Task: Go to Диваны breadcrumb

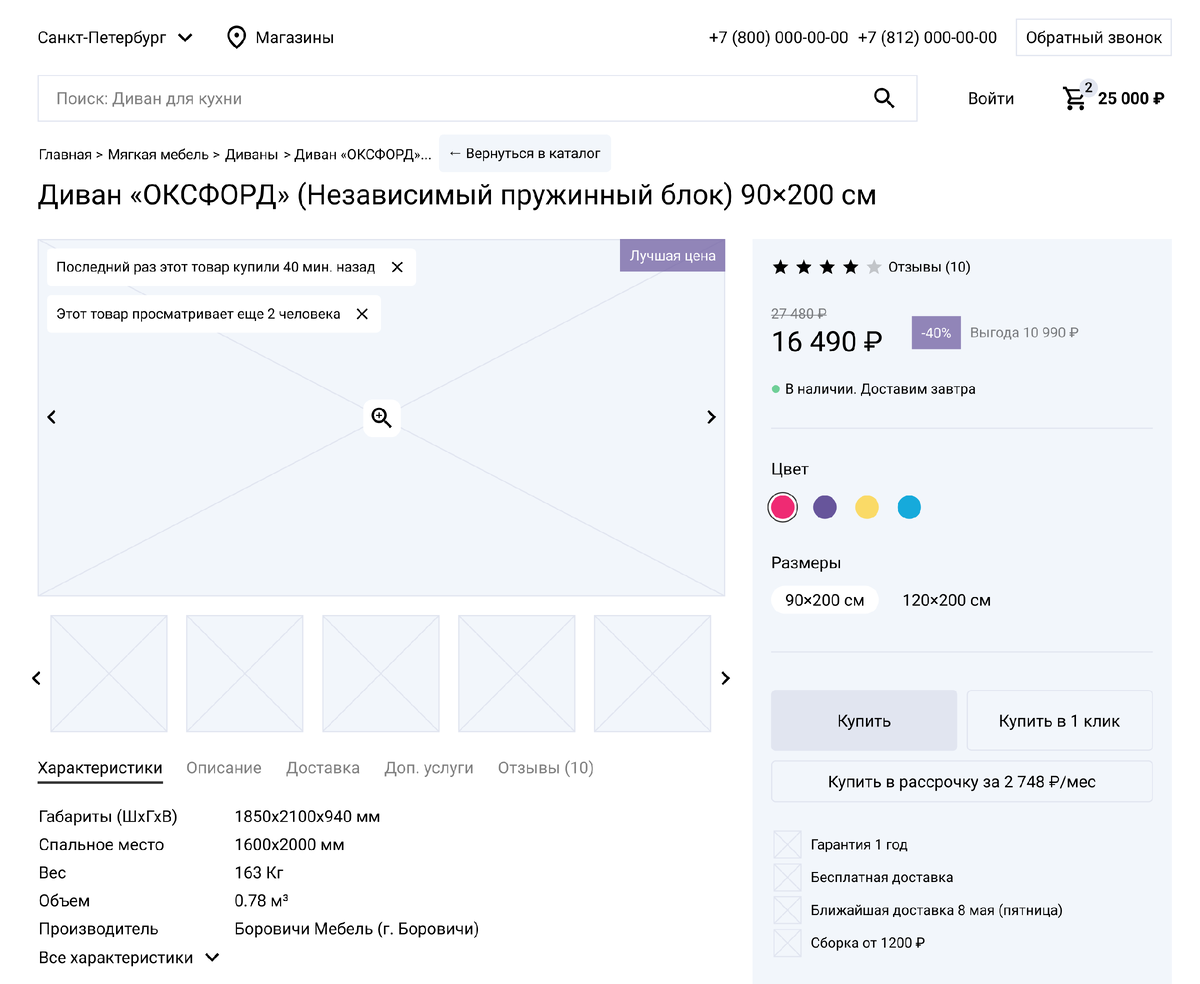Action: (x=251, y=154)
